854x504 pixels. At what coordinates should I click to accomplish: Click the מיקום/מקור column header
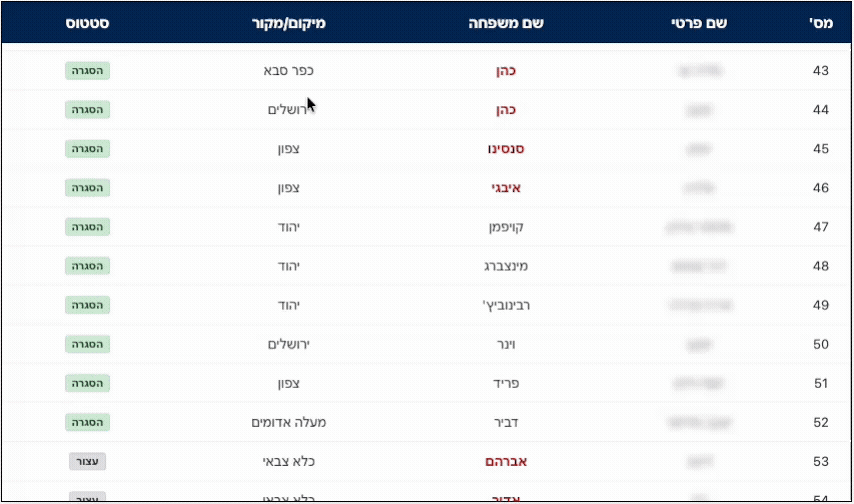(289, 22)
